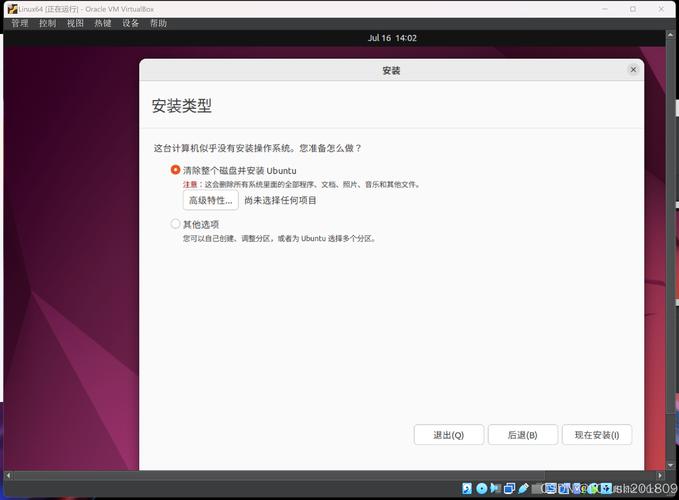Click the audio status bar icon
The image size is (679, 500).
(495, 488)
